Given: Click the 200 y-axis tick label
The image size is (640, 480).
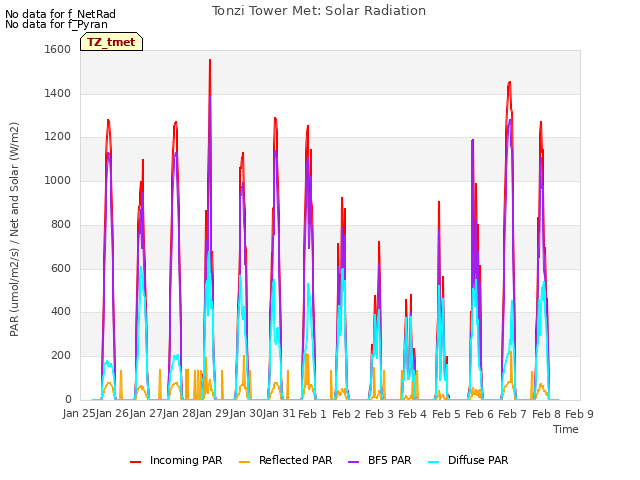Looking at the screenshot, I should [x=61, y=356].
